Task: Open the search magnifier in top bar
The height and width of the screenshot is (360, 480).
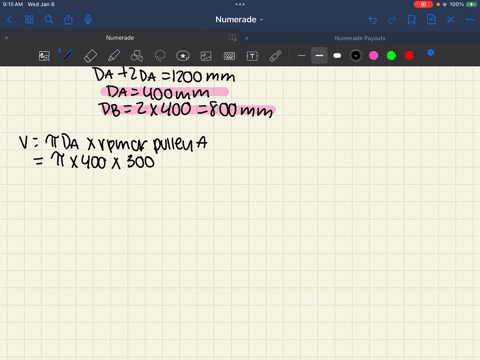Action: point(49,20)
